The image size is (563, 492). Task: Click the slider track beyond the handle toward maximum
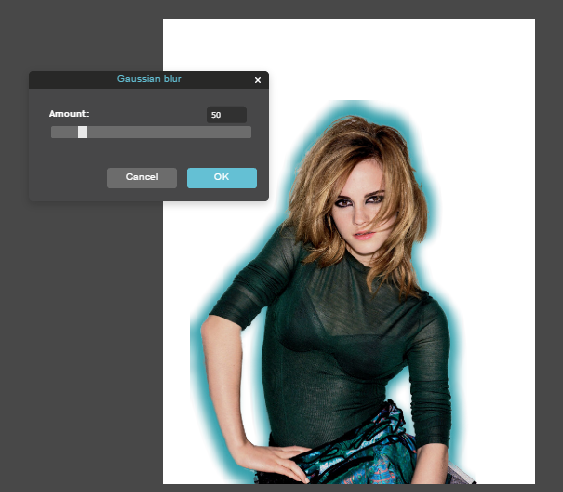pyautogui.click(x=169, y=132)
